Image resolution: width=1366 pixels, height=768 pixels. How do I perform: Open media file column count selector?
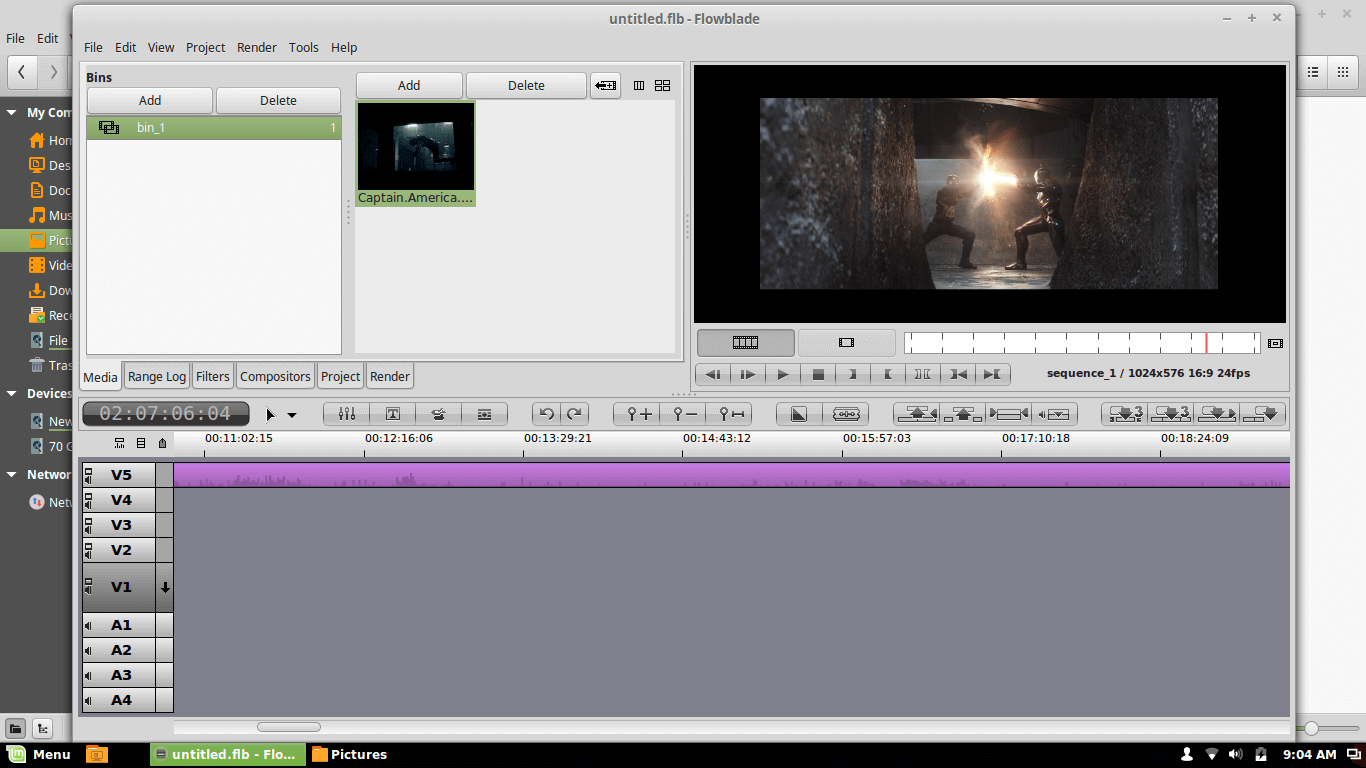click(639, 86)
